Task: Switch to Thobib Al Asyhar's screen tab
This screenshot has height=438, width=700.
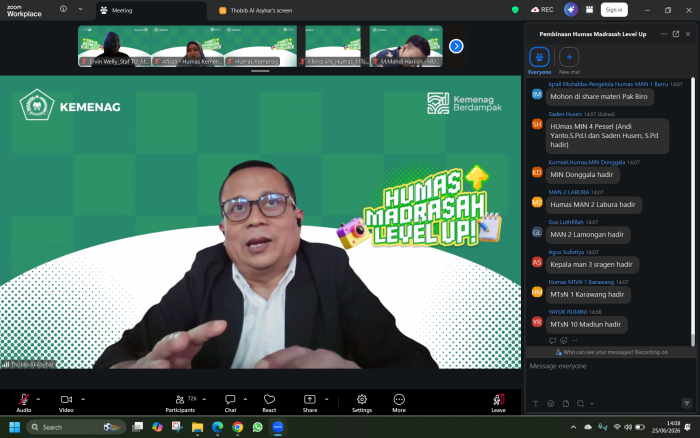Action: pos(255,10)
